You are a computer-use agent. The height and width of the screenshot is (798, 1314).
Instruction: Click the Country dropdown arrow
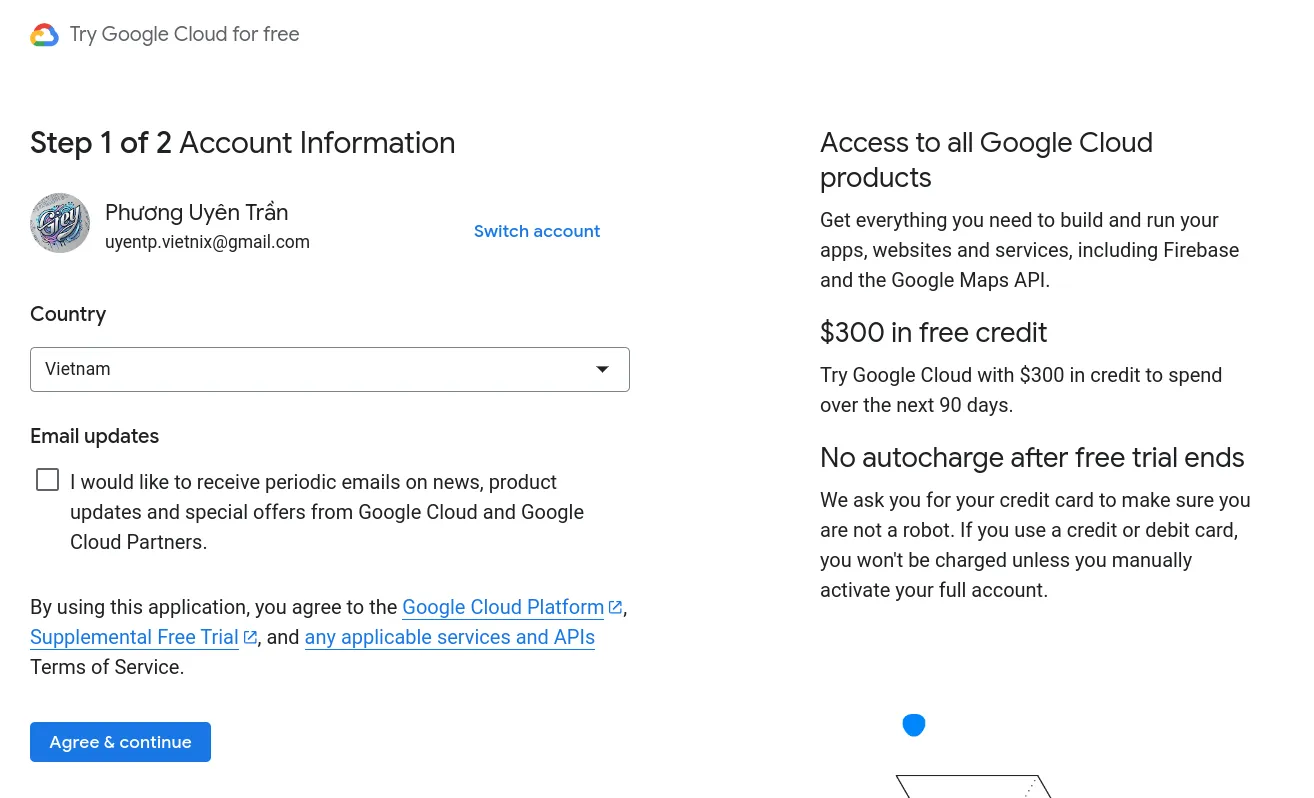click(x=602, y=369)
